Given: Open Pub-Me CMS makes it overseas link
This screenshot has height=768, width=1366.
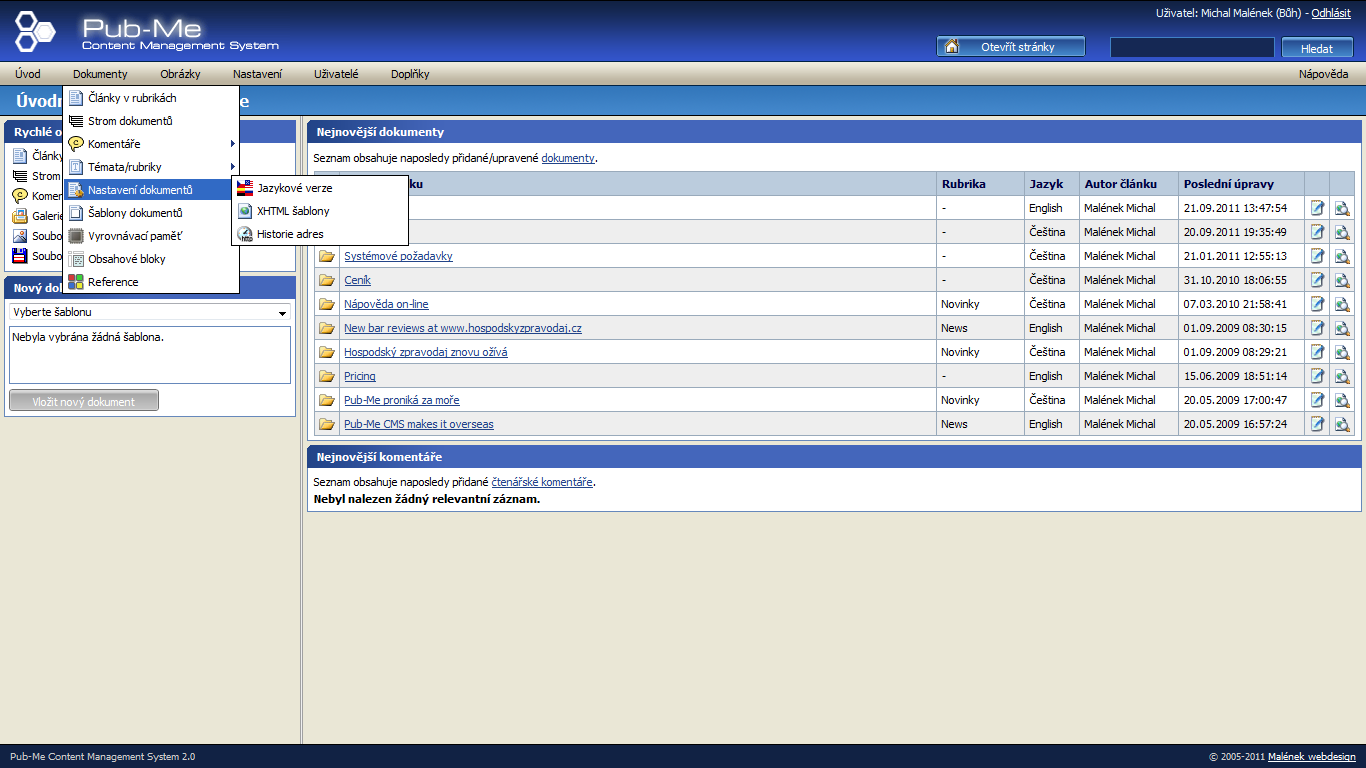Looking at the screenshot, I should pos(419,424).
